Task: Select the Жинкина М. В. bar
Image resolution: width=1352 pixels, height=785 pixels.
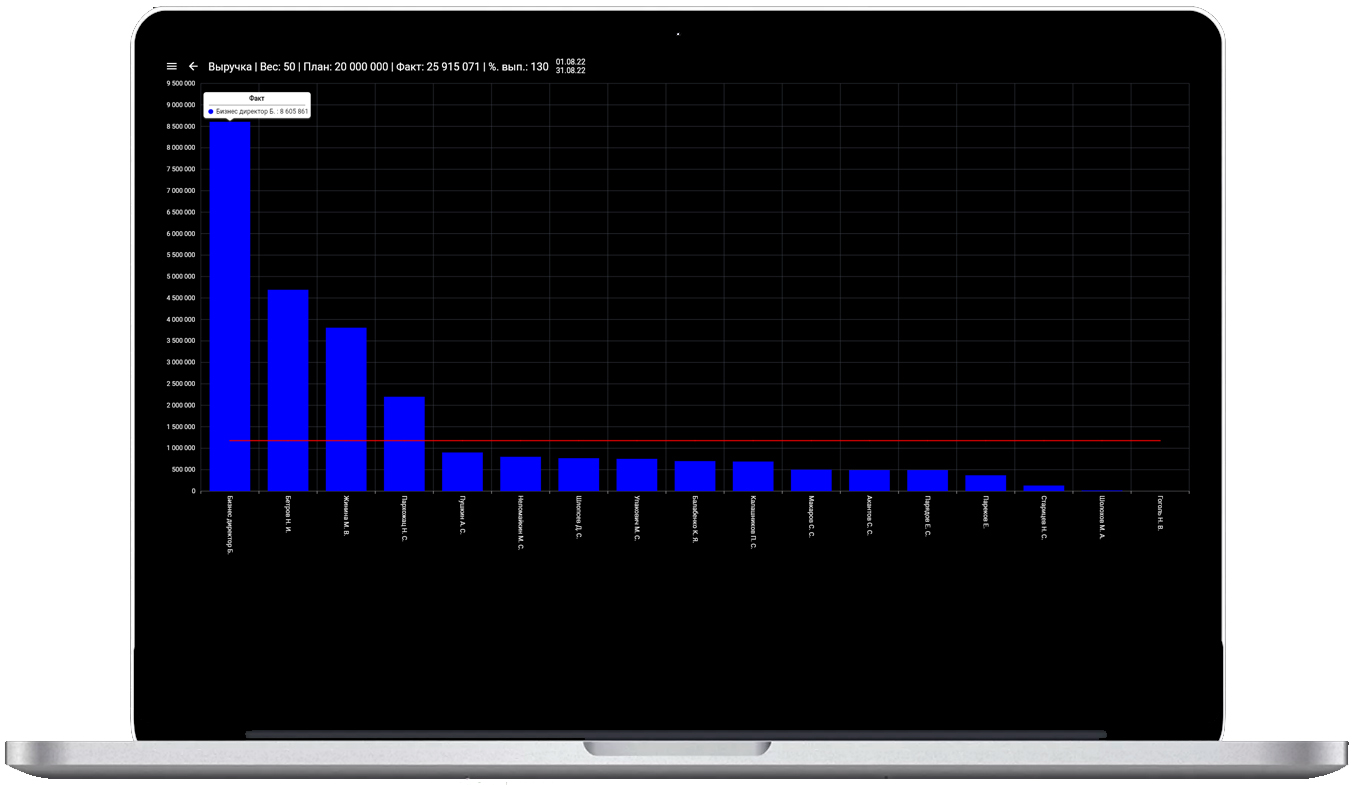Action: [346, 410]
